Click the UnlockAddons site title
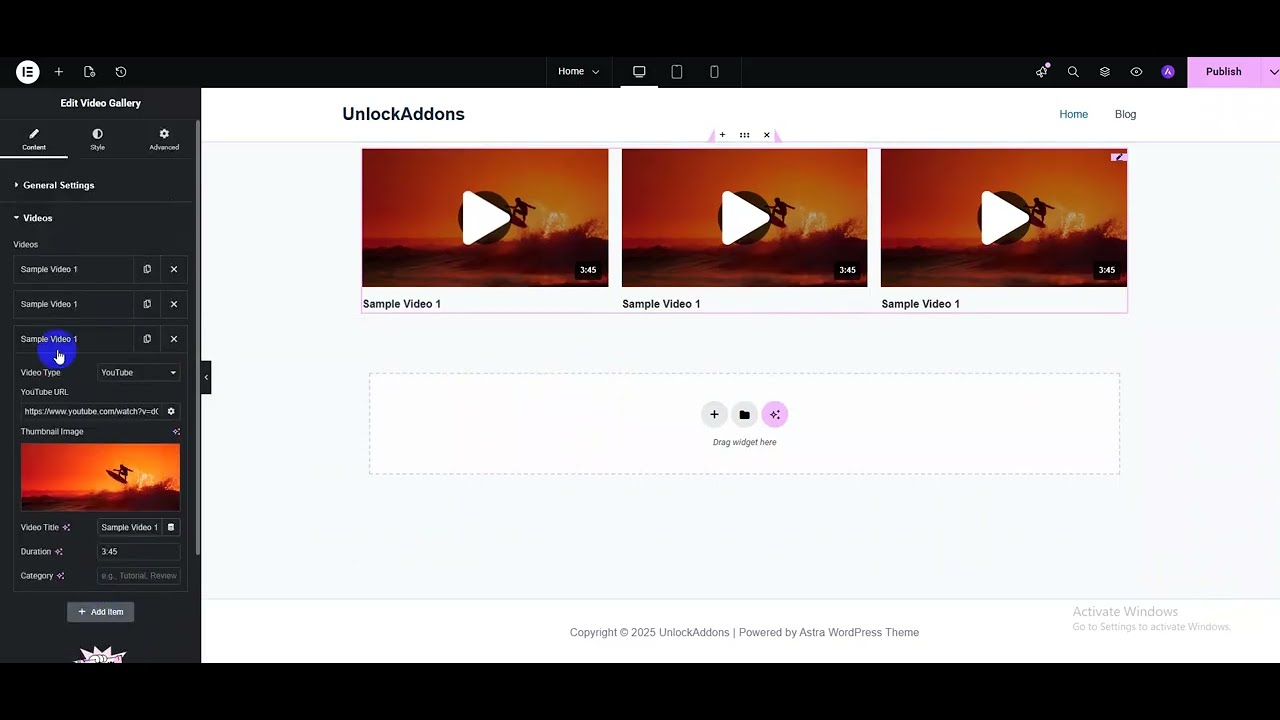 403,114
